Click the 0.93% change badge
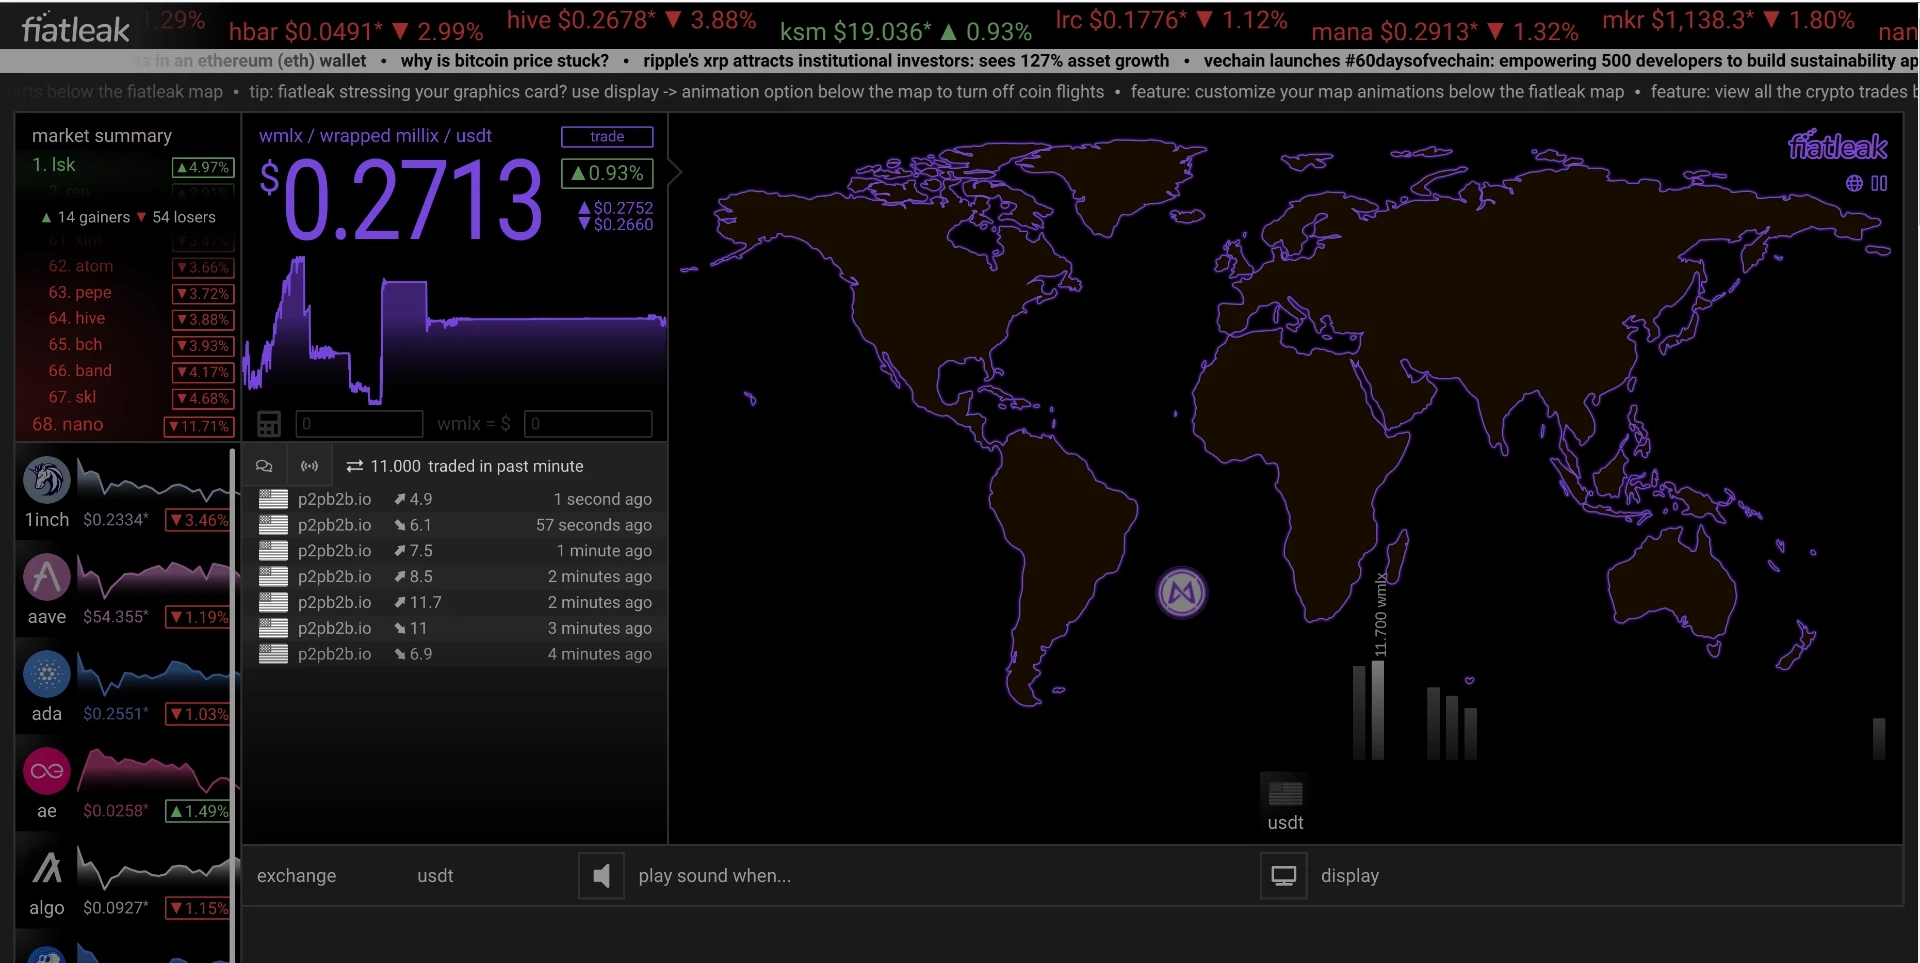 pyautogui.click(x=607, y=173)
